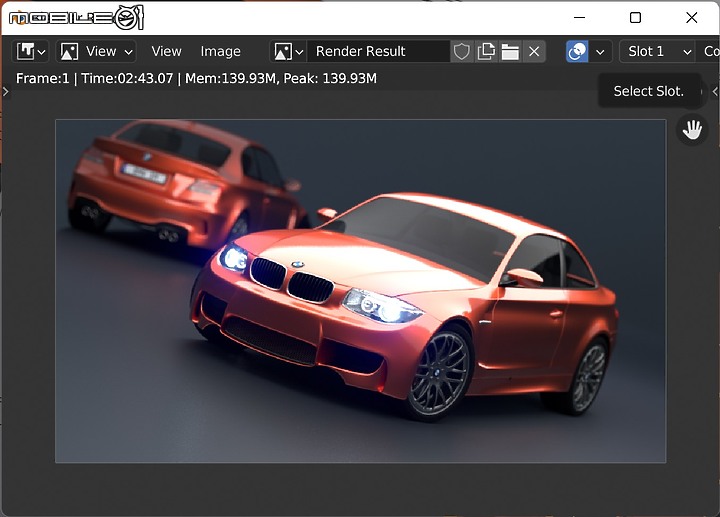Open image file with folder icon
The image size is (720, 517).
510,51
